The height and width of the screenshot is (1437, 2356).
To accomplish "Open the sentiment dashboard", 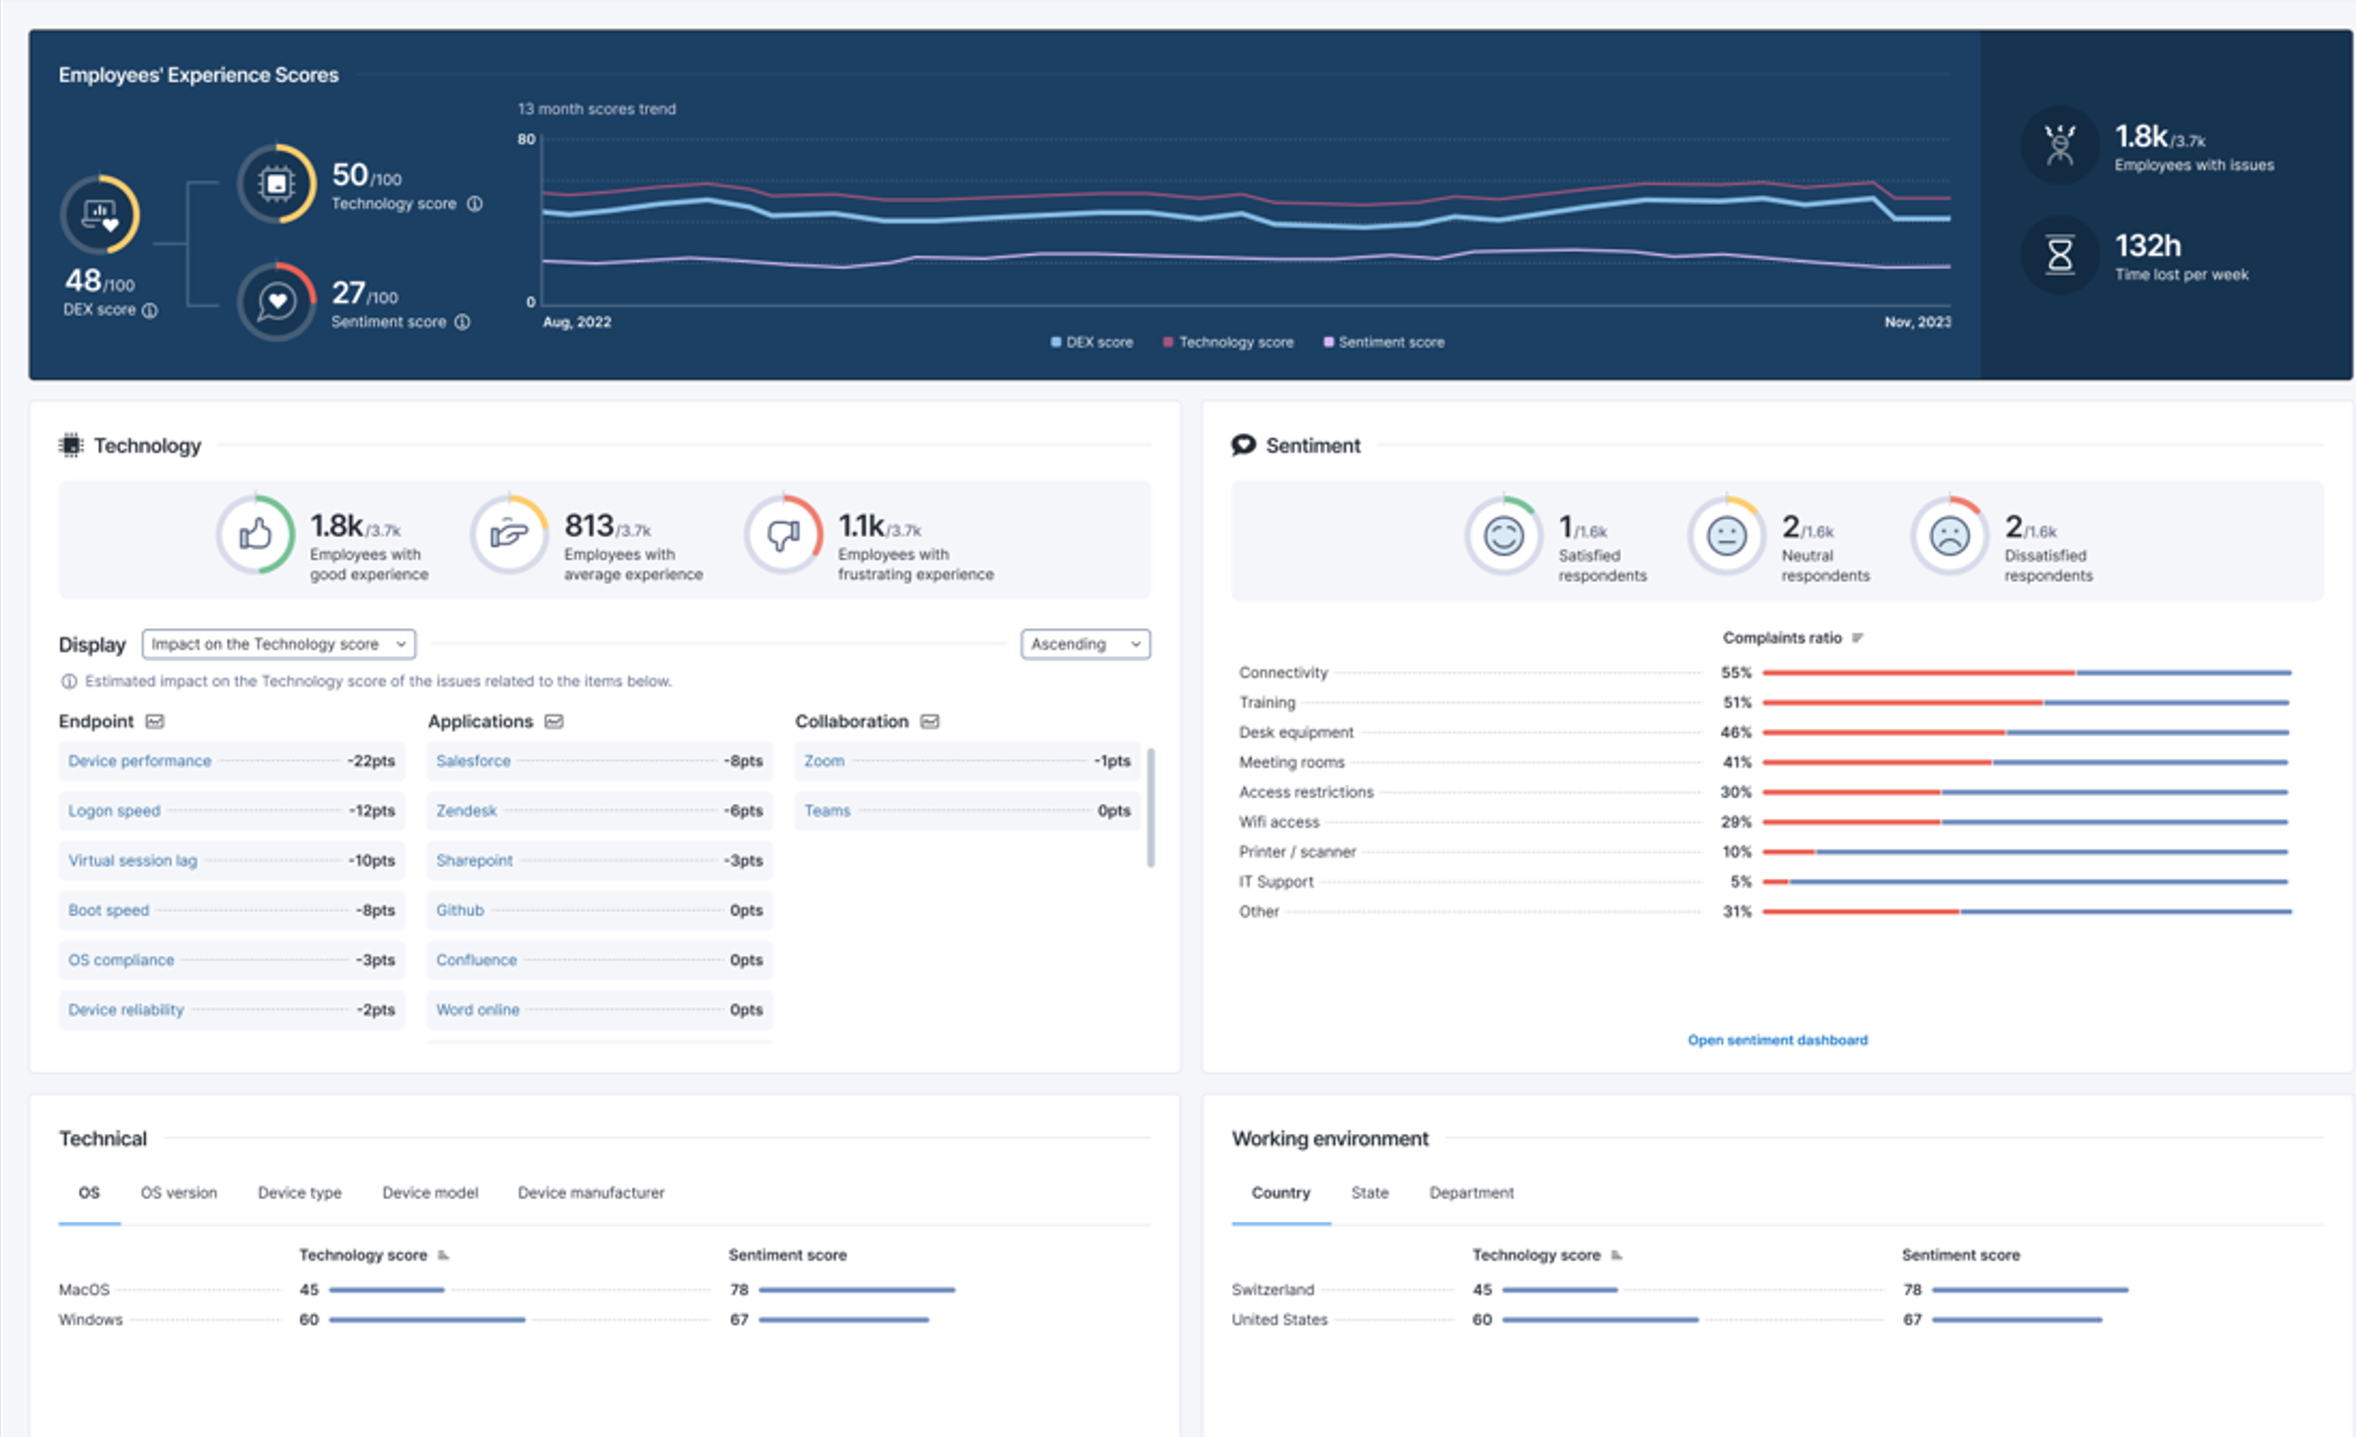I will click(1777, 1040).
